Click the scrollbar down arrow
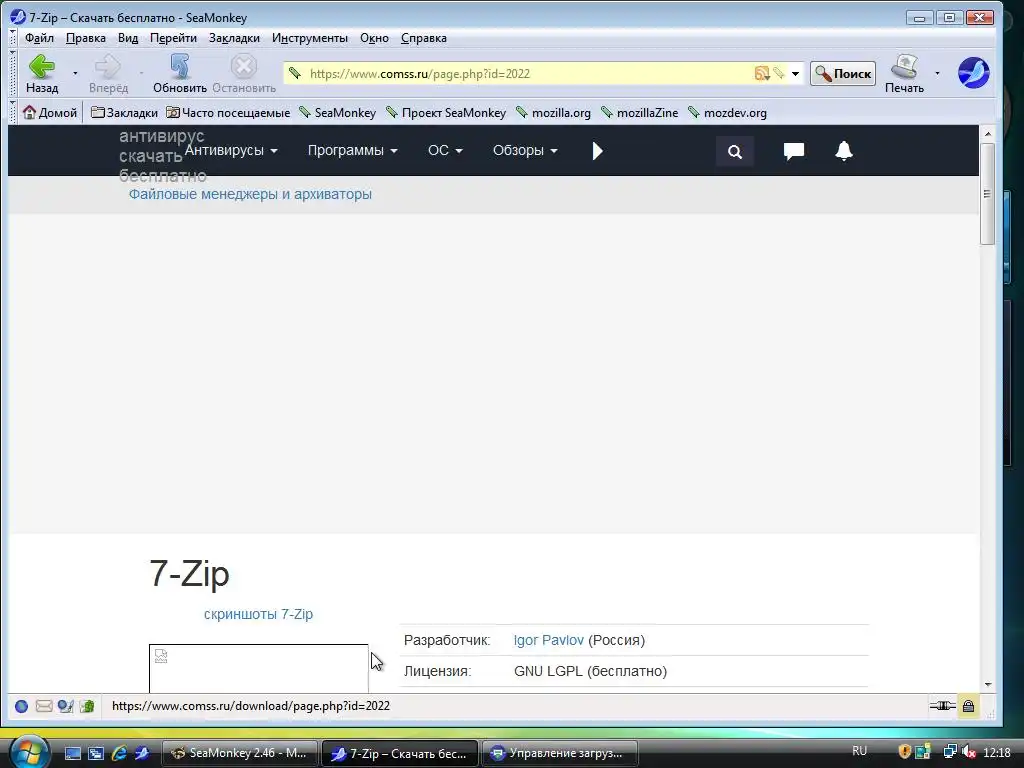The image size is (1024, 768). (987, 684)
